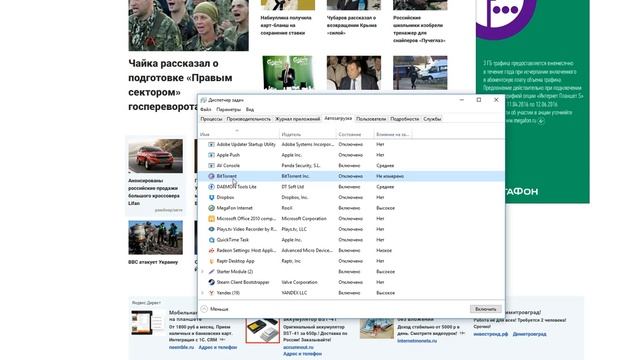Image resolution: width=640 pixels, height=360 pixels.
Task: Click the green MegaFon ad banner
Action: 532,101
